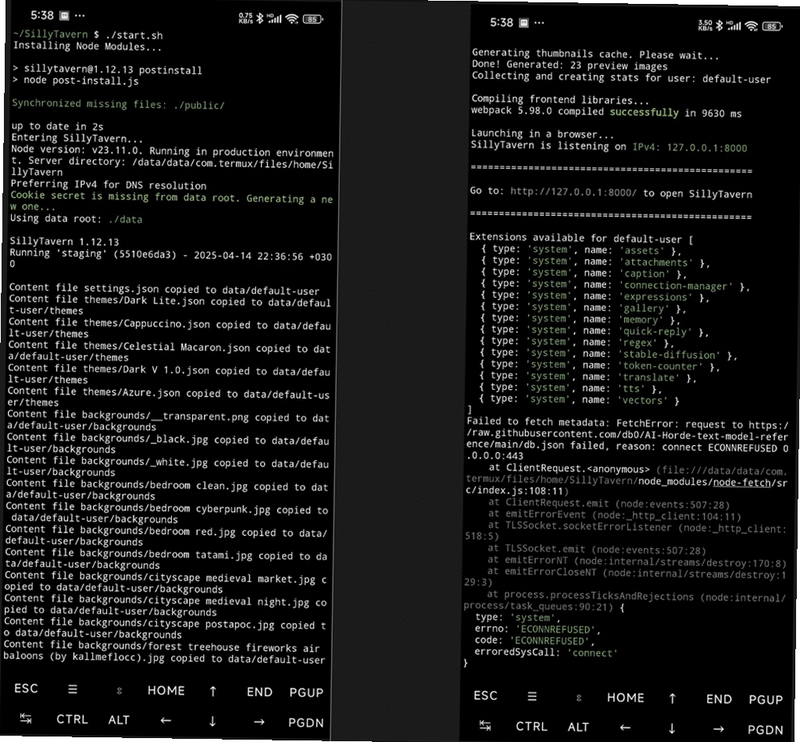Click 'Launching in a browser...' line
Image resolution: width=800 pixels, height=742 pixels.
542,134
